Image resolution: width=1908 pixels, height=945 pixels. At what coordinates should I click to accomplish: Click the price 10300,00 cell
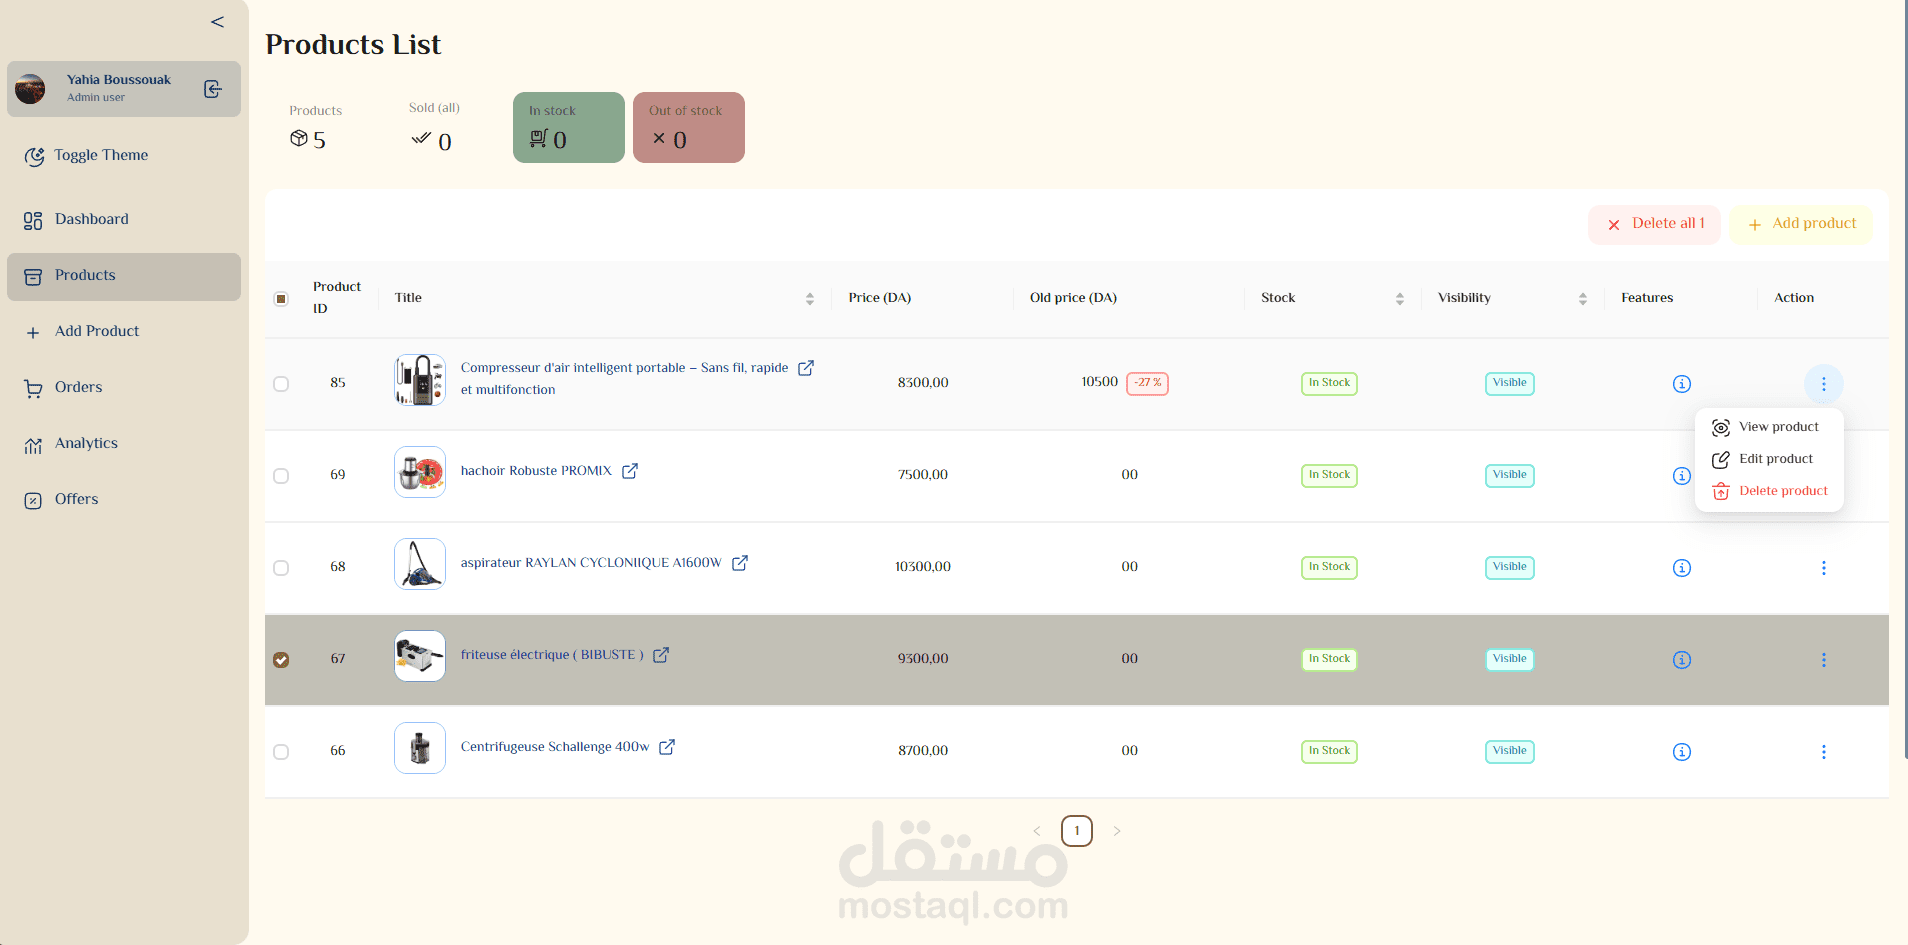pos(923,567)
